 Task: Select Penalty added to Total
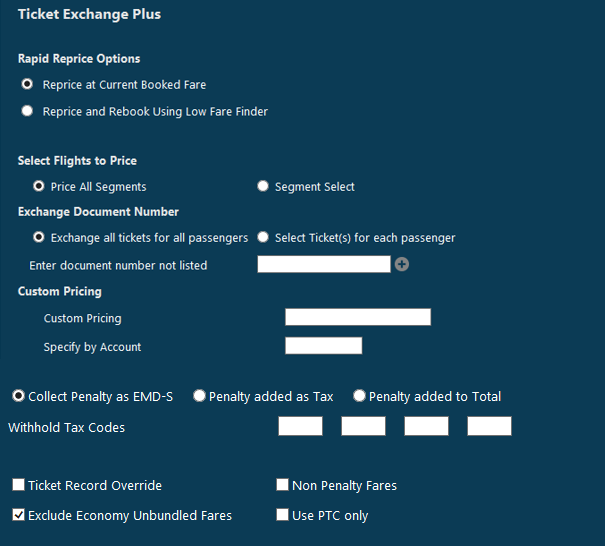[359, 396]
